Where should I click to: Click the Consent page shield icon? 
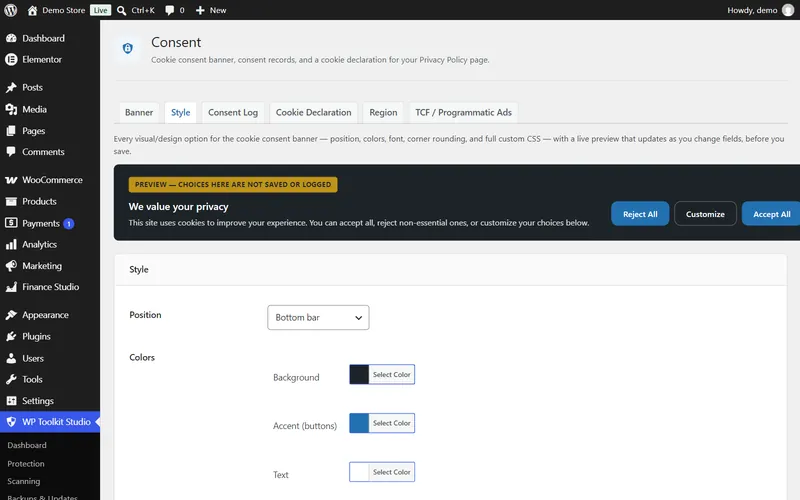click(x=128, y=48)
